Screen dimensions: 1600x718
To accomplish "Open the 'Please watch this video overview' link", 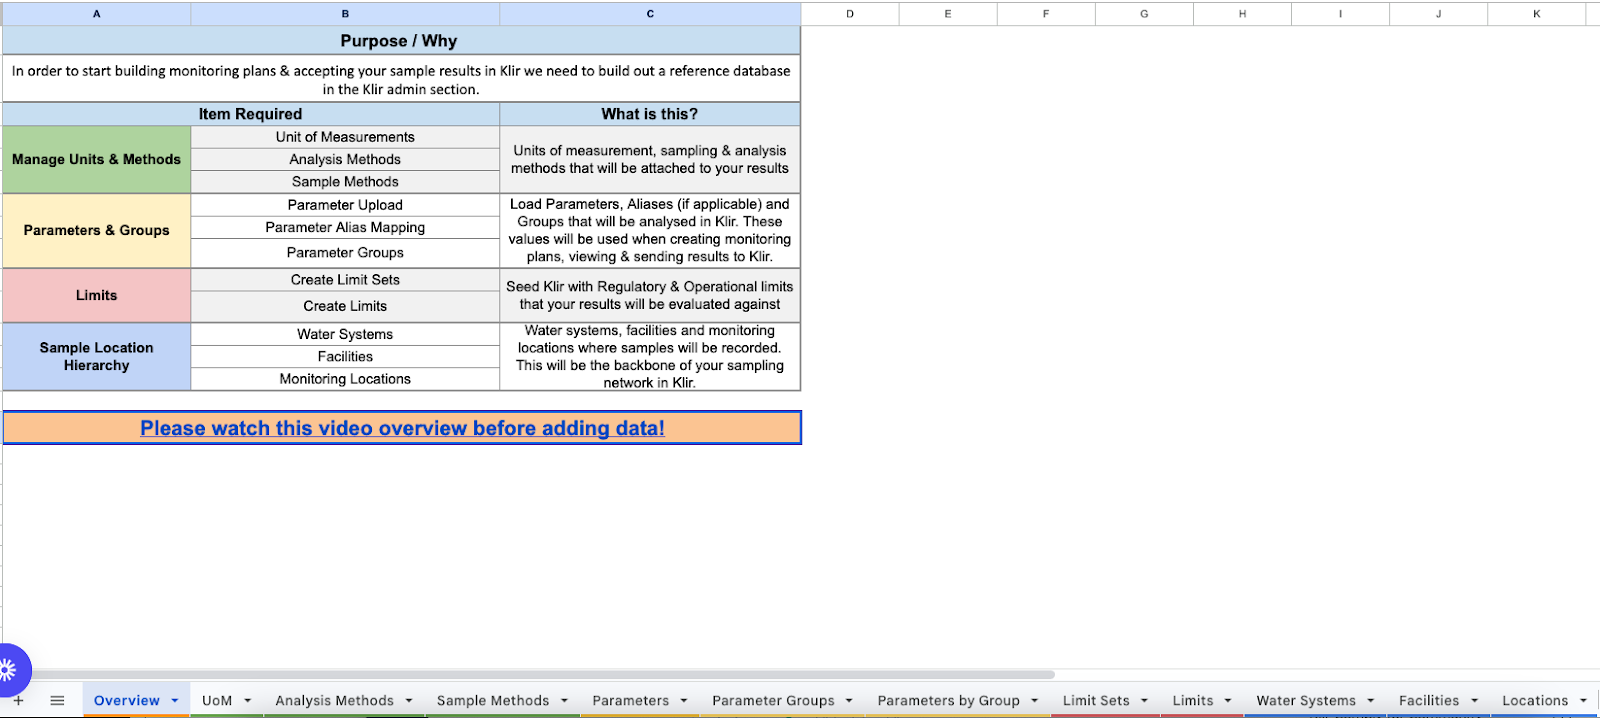I will pos(402,428).
